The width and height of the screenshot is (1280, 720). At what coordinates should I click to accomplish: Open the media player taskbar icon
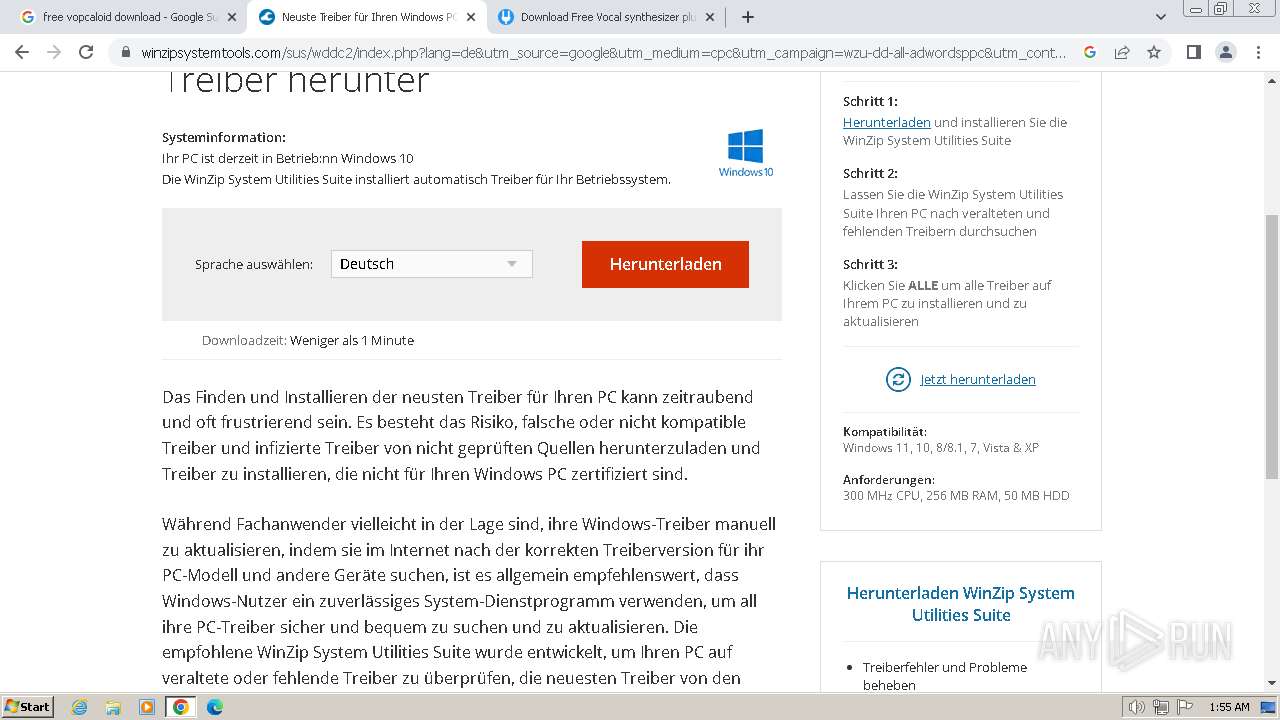[x=147, y=707]
